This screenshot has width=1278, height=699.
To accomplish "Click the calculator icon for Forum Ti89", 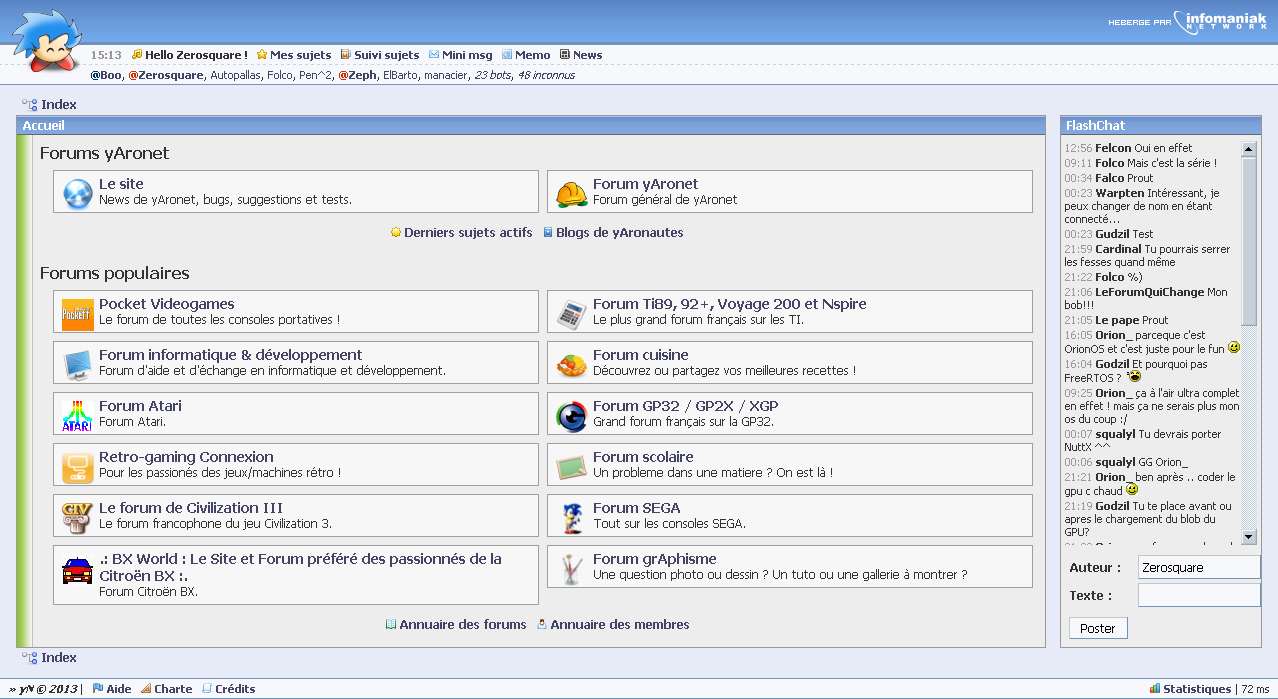I will pyautogui.click(x=571, y=314).
